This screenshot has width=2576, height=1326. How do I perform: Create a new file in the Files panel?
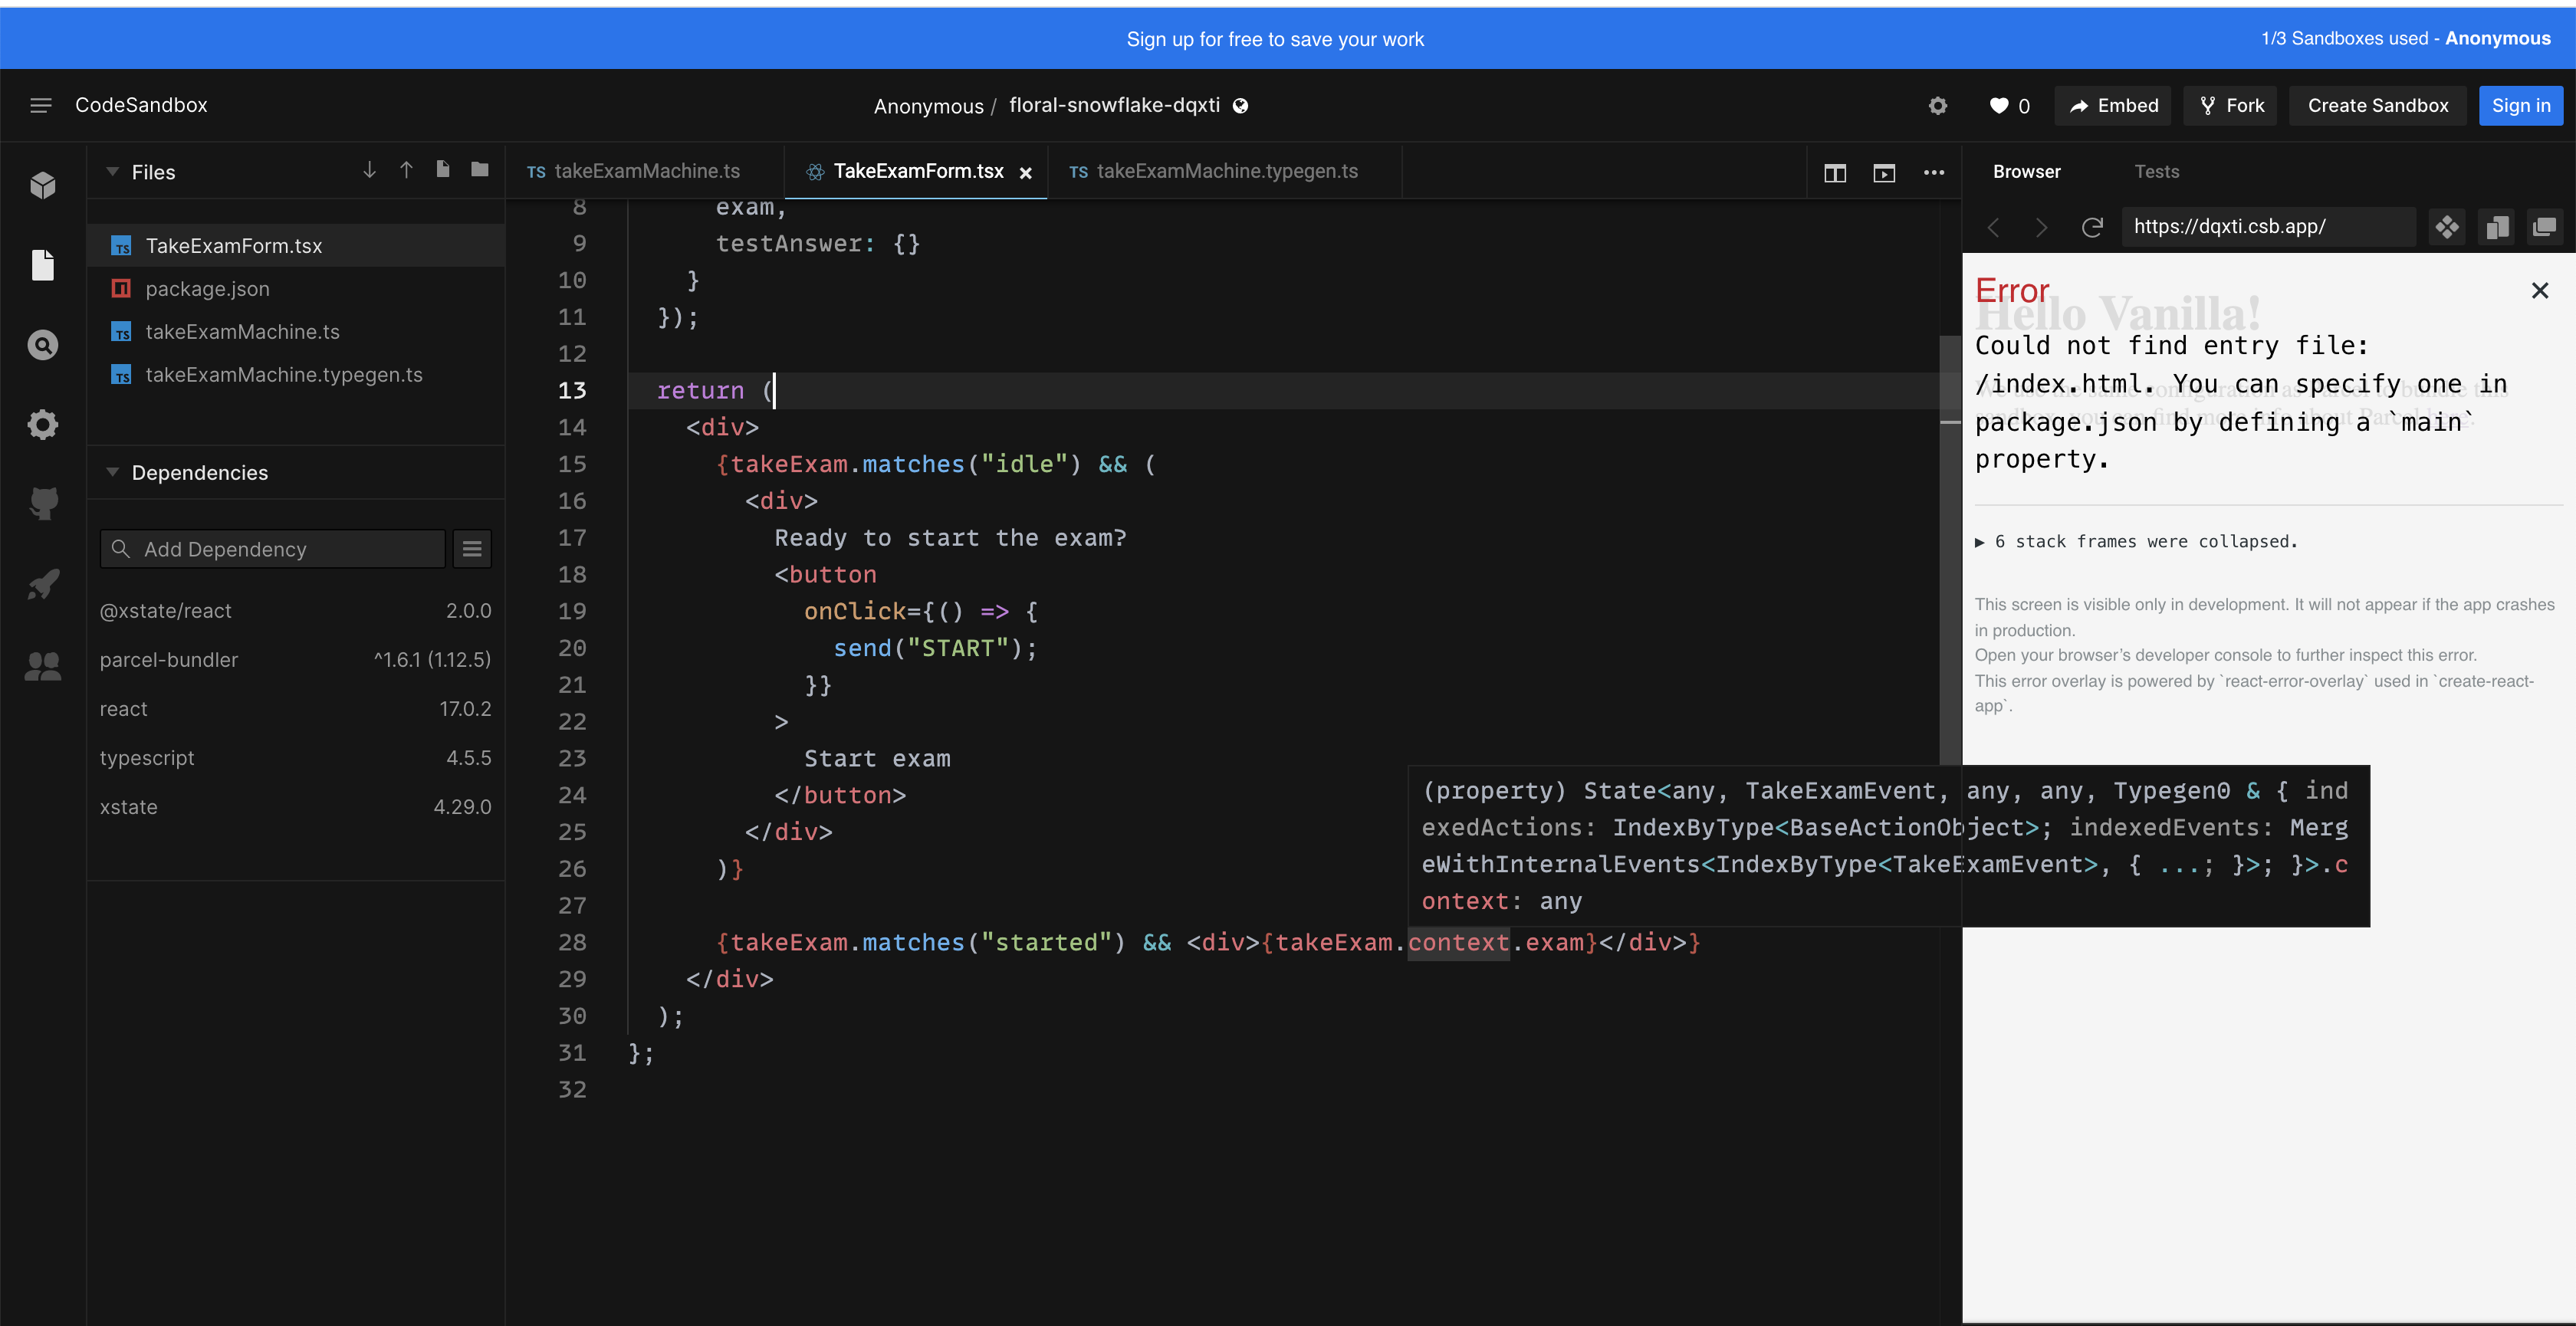443,170
